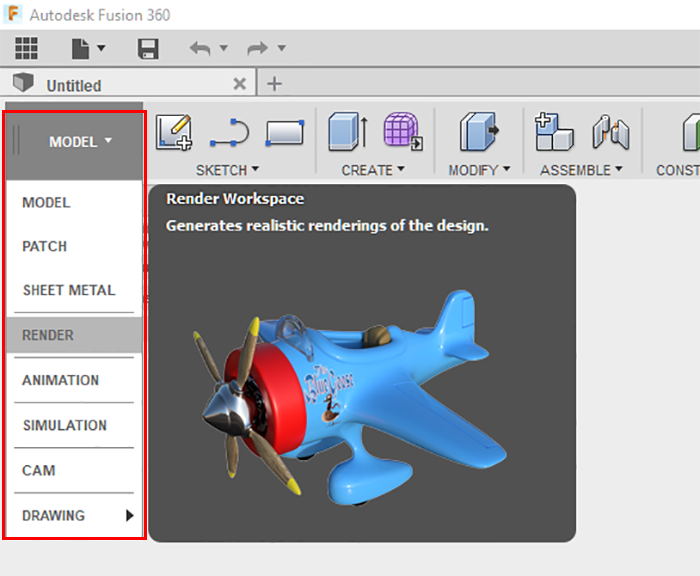Click the Undo arrow
700x576 pixels.
[x=200, y=48]
